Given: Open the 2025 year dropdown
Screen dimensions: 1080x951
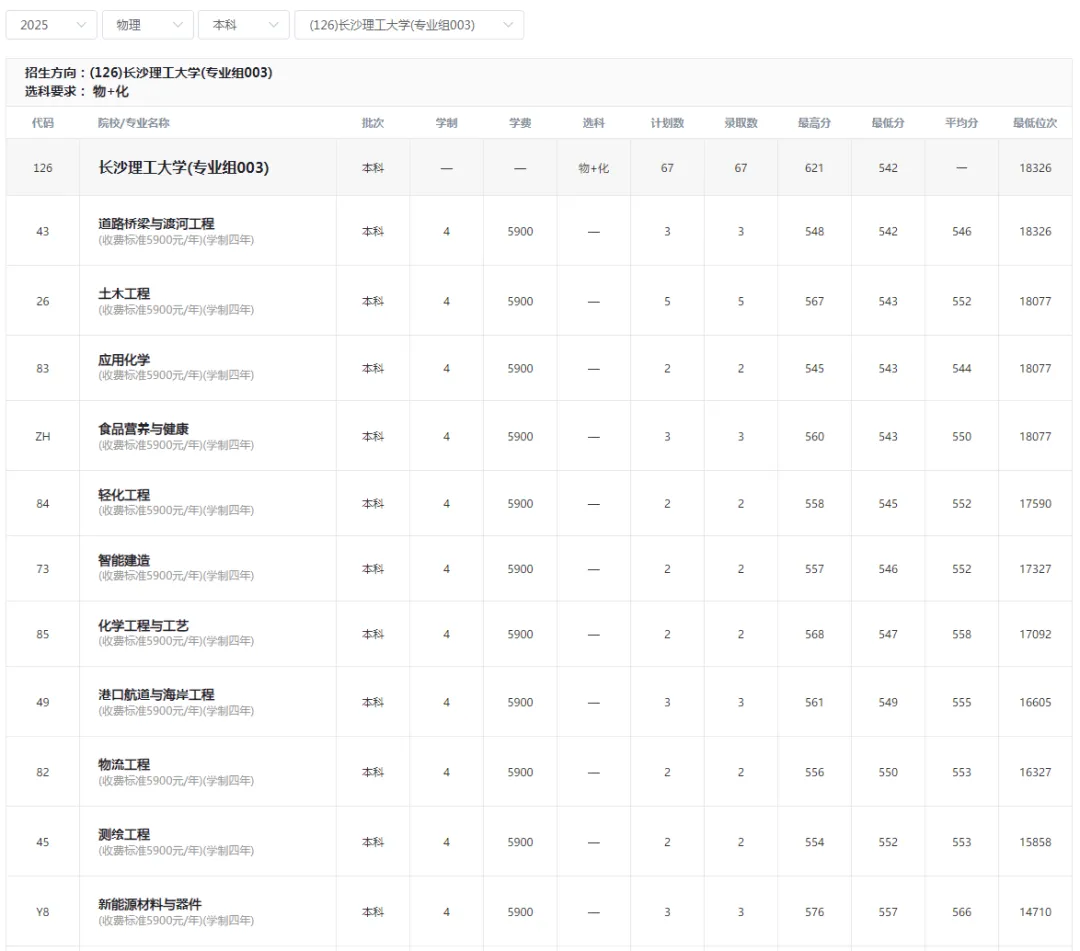Looking at the screenshot, I should pyautogui.click(x=51, y=25).
